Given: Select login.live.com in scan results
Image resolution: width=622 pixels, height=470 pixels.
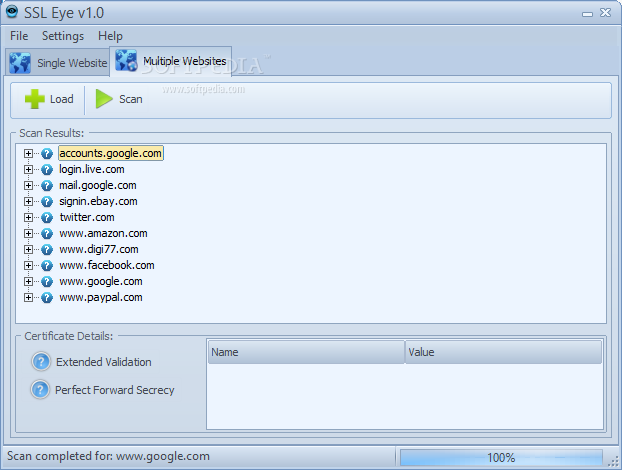Looking at the screenshot, I should coord(92,169).
